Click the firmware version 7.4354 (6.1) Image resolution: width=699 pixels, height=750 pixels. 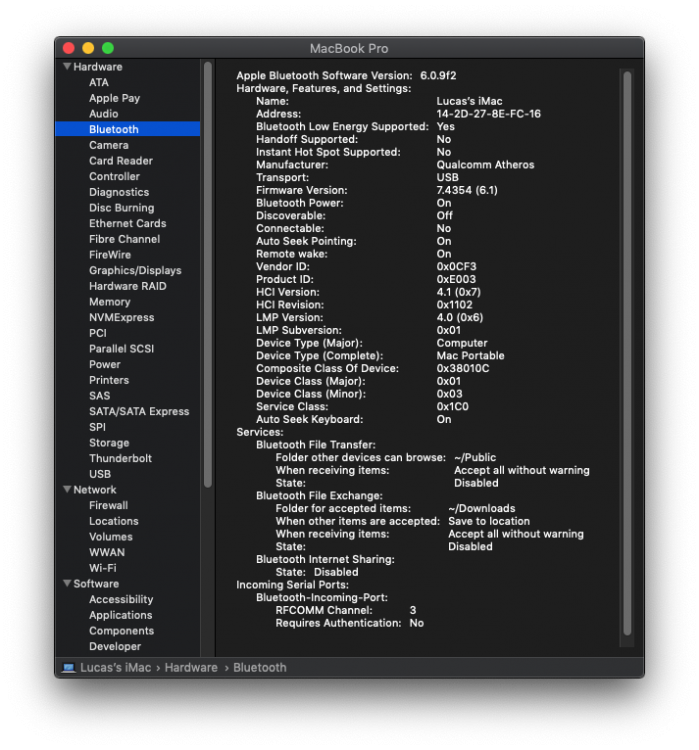click(467, 190)
